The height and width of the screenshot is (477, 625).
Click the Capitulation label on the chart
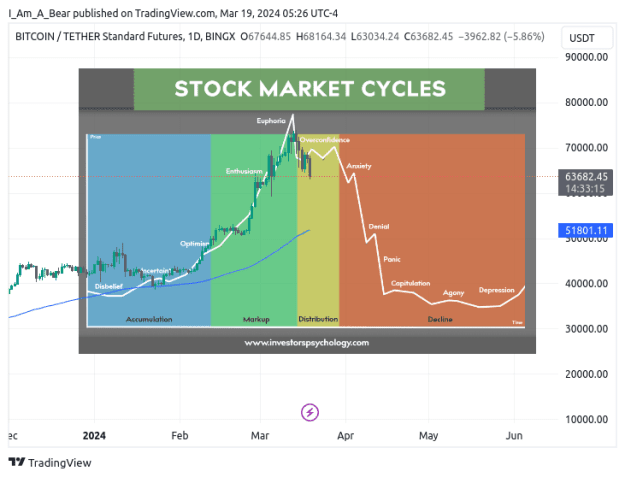pyautogui.click(x=411, y=283)
